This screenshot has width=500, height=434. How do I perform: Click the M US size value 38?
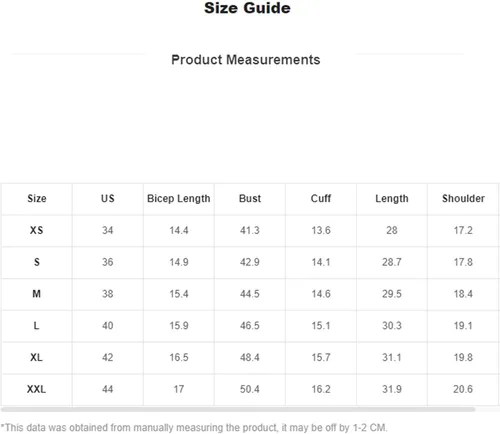pyautogui.click(x=108, y=294)
